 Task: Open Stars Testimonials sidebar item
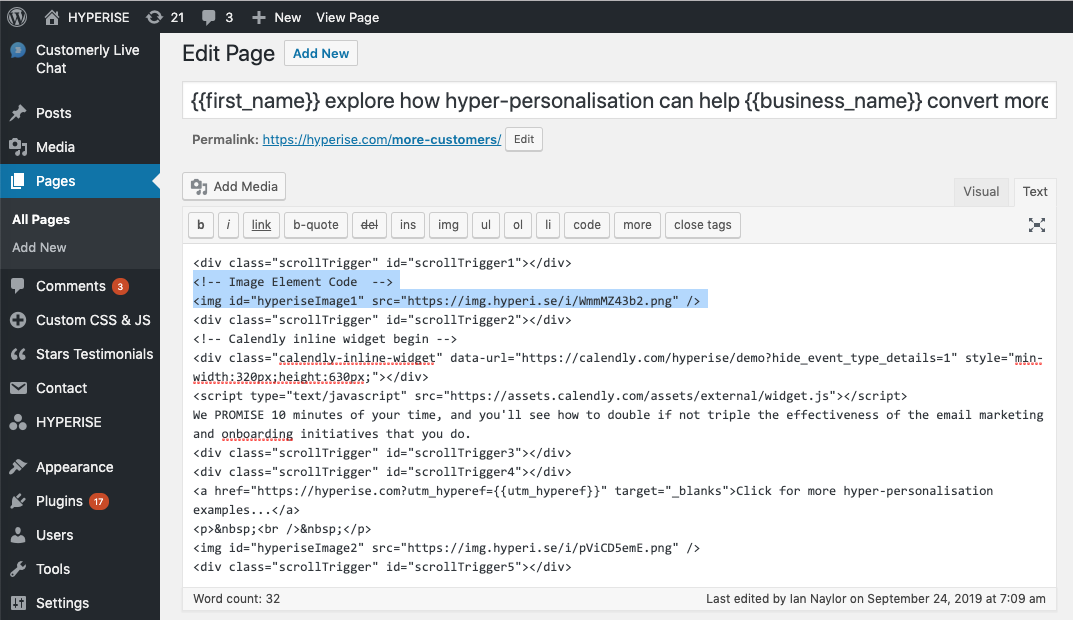point(94,354)
